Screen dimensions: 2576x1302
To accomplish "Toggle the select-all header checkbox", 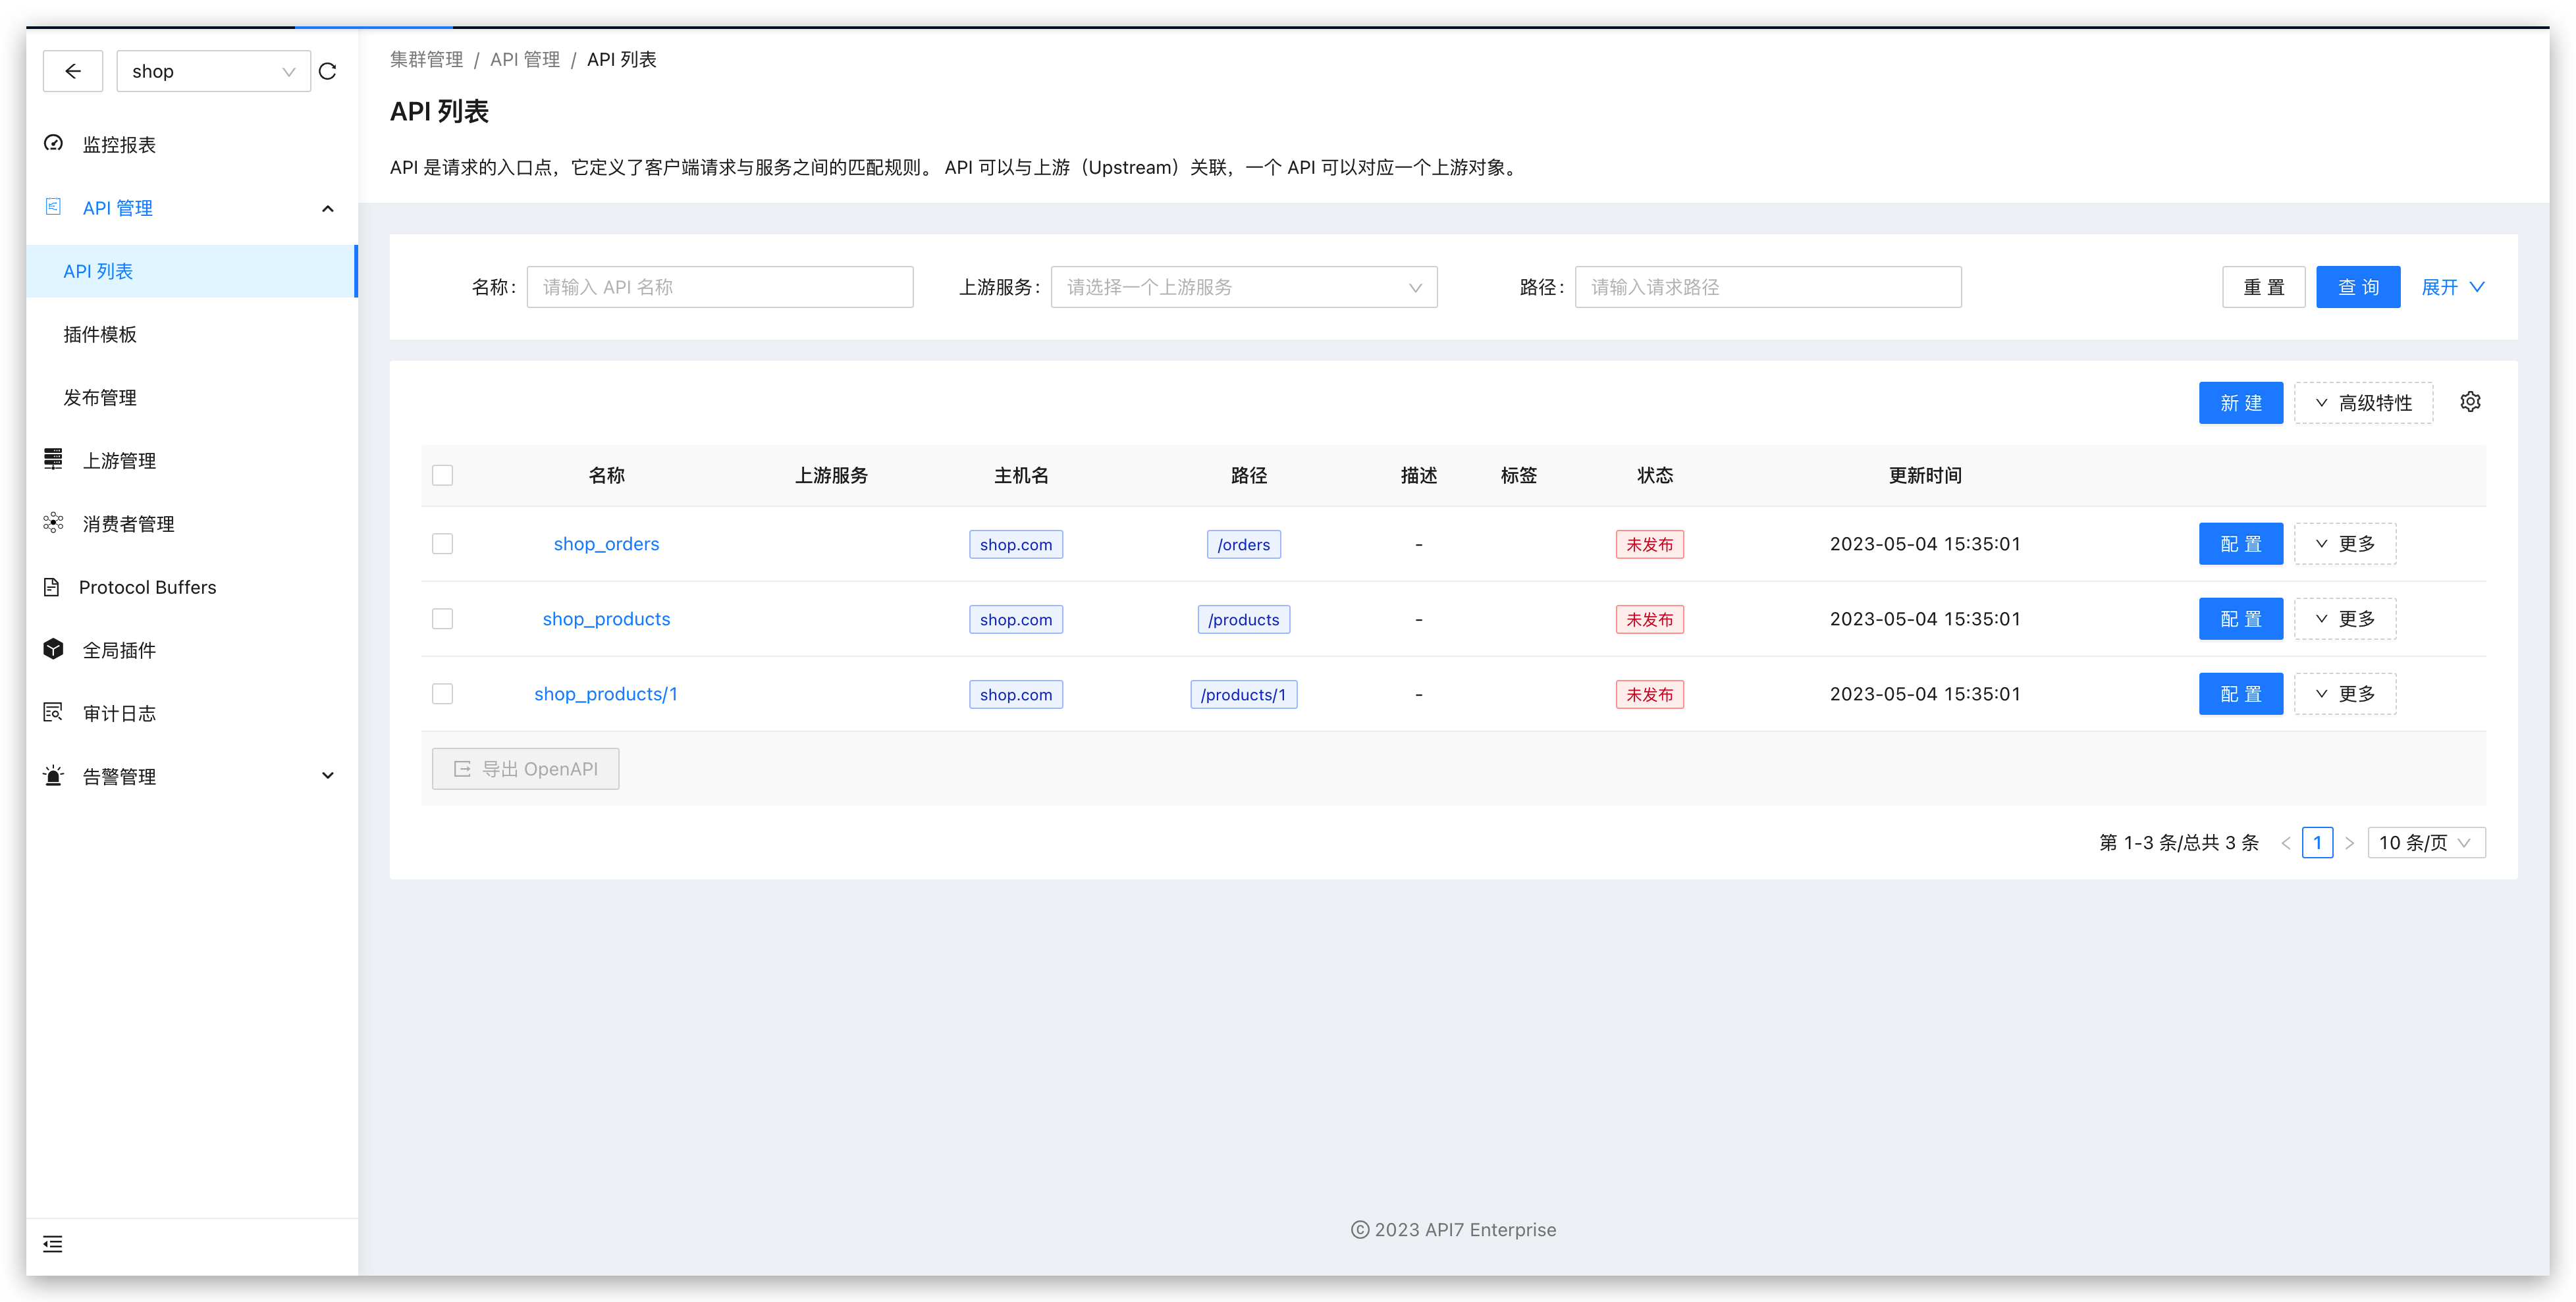I will (x=442, y=475).
